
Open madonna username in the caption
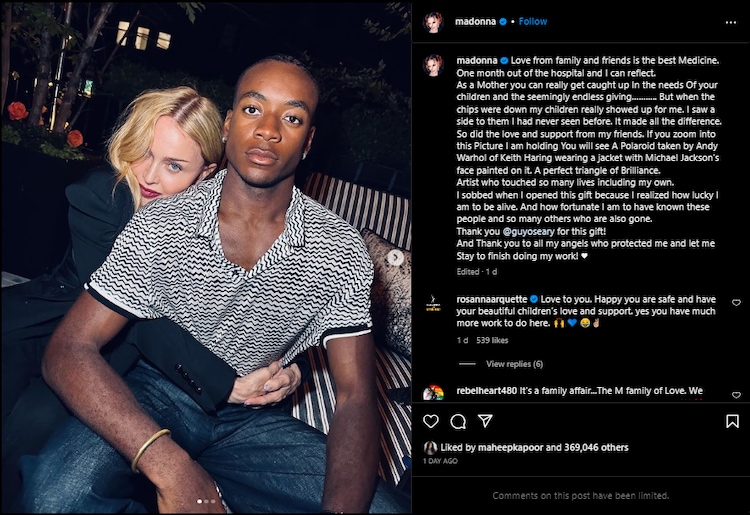click(477, 60)
